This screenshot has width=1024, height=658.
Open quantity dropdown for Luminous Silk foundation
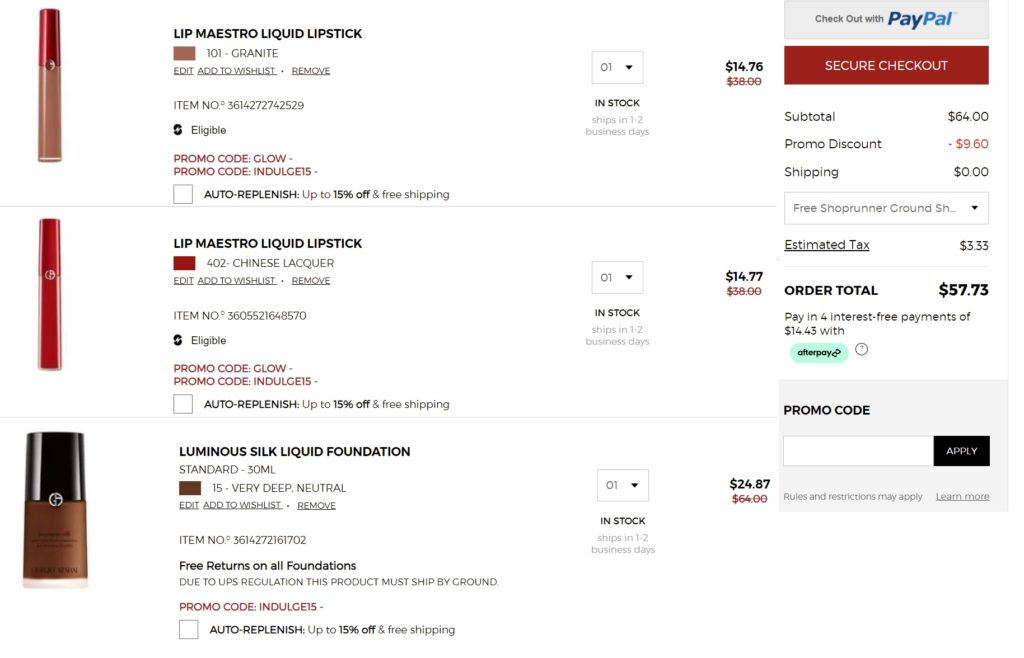coord(623,485)
